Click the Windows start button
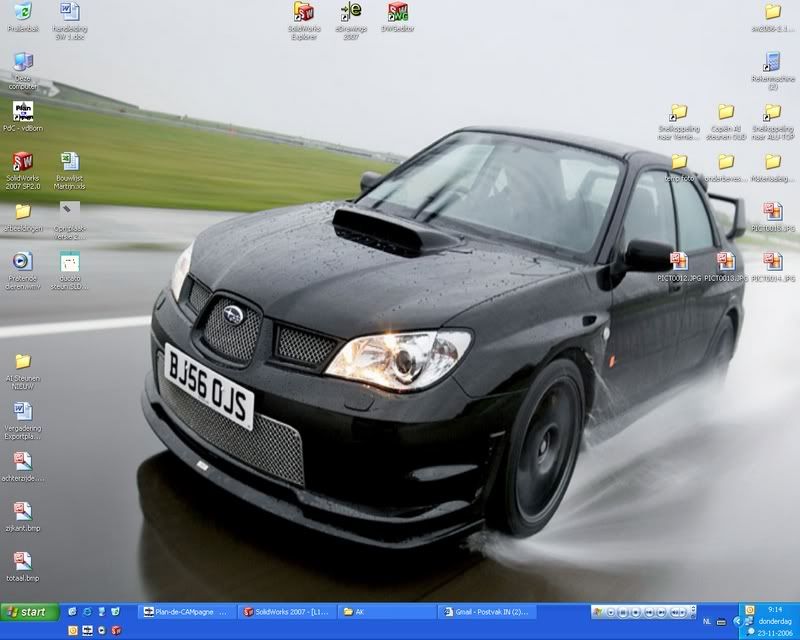 (30, 612)
